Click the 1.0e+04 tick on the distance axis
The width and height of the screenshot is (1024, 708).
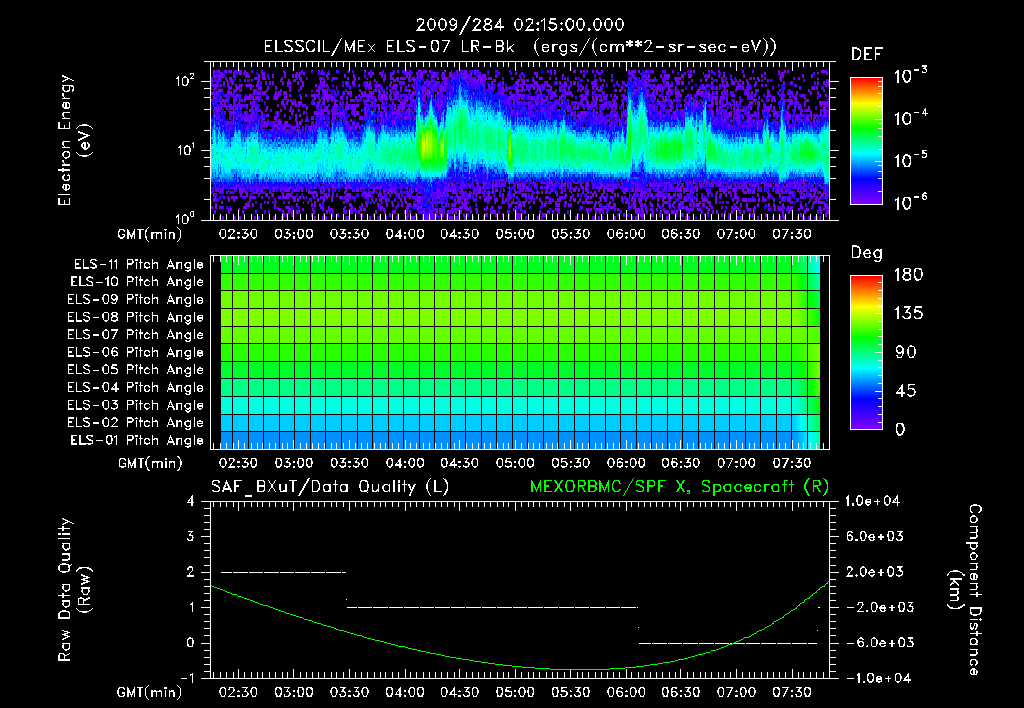coord(872,501)
